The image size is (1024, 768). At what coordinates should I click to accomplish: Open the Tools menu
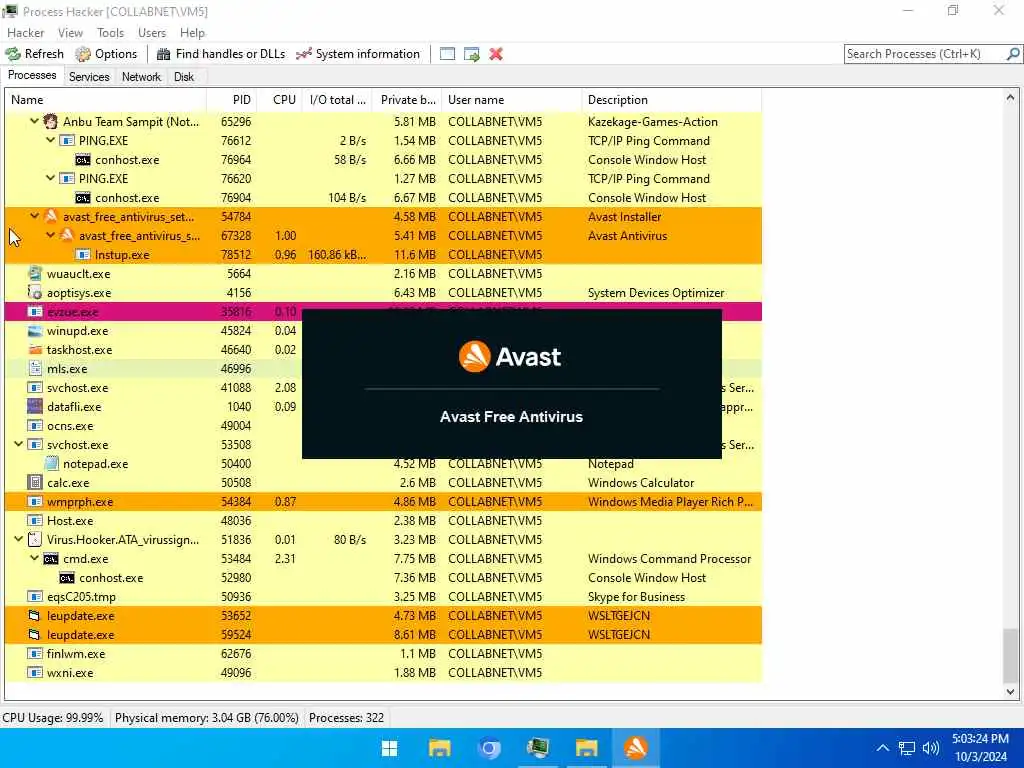point(110,33)
